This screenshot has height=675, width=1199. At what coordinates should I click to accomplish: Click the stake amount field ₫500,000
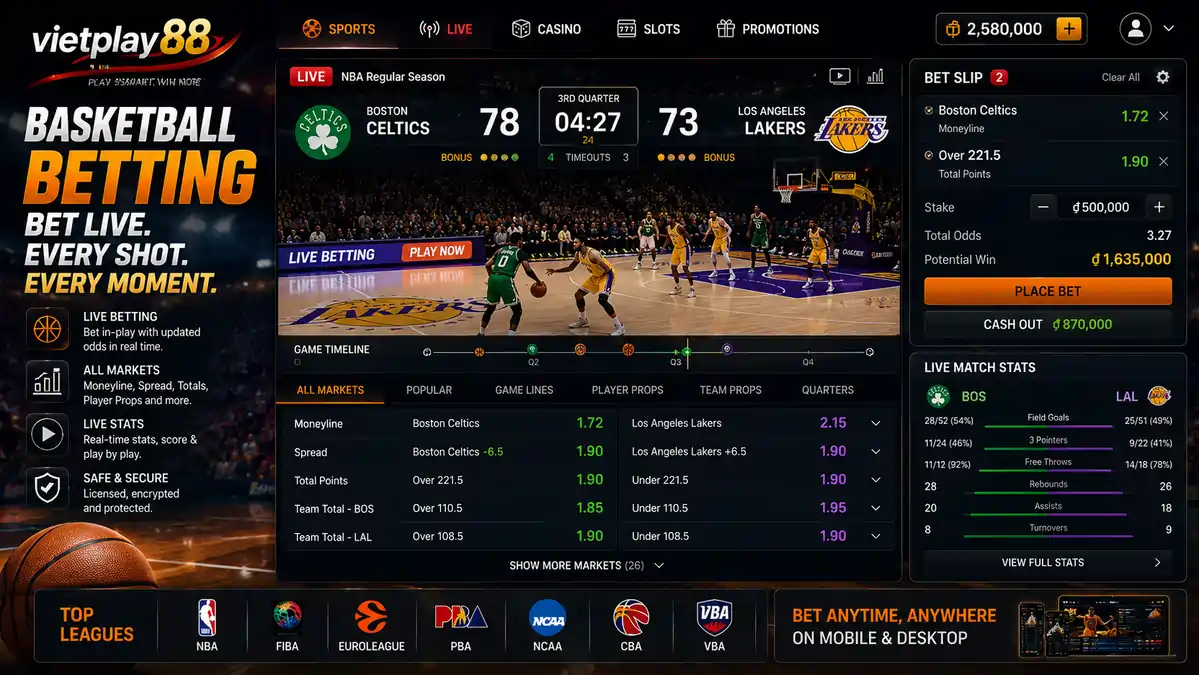pos(1101,207)
